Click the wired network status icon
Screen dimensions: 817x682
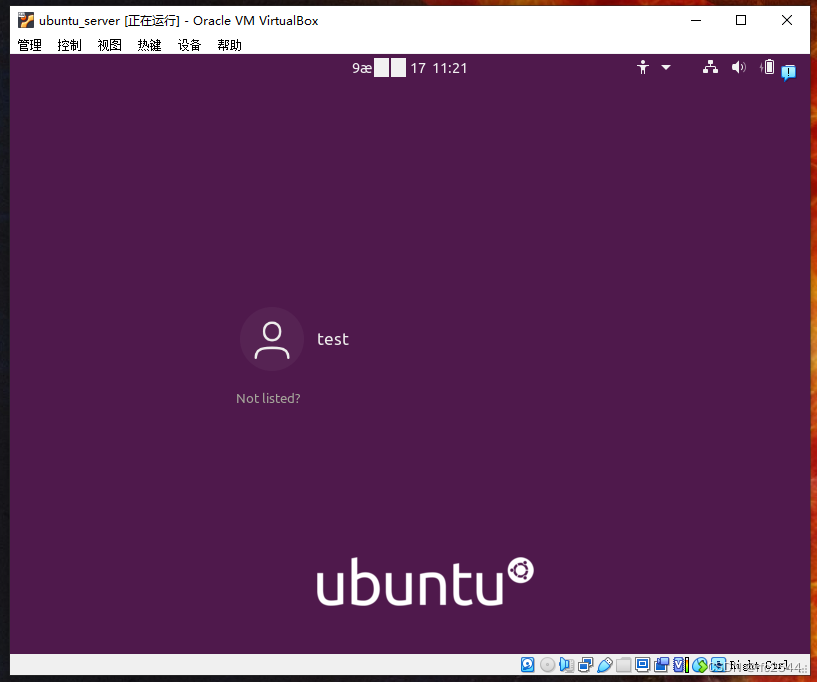click(x=710, y=67)
